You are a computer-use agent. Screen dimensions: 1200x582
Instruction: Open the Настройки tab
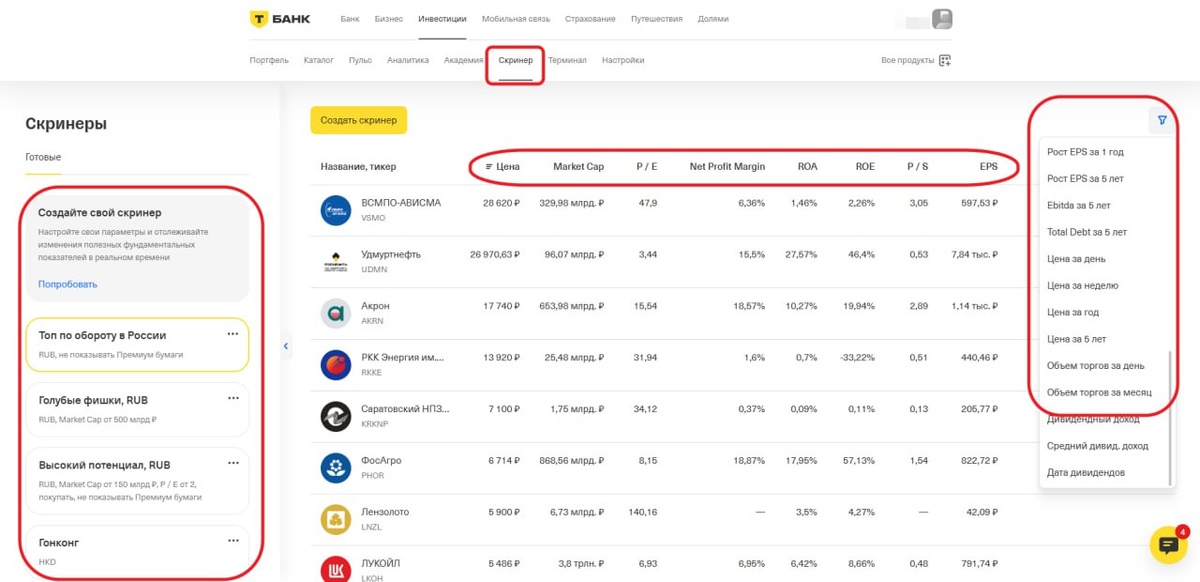[x=623, y=60]
